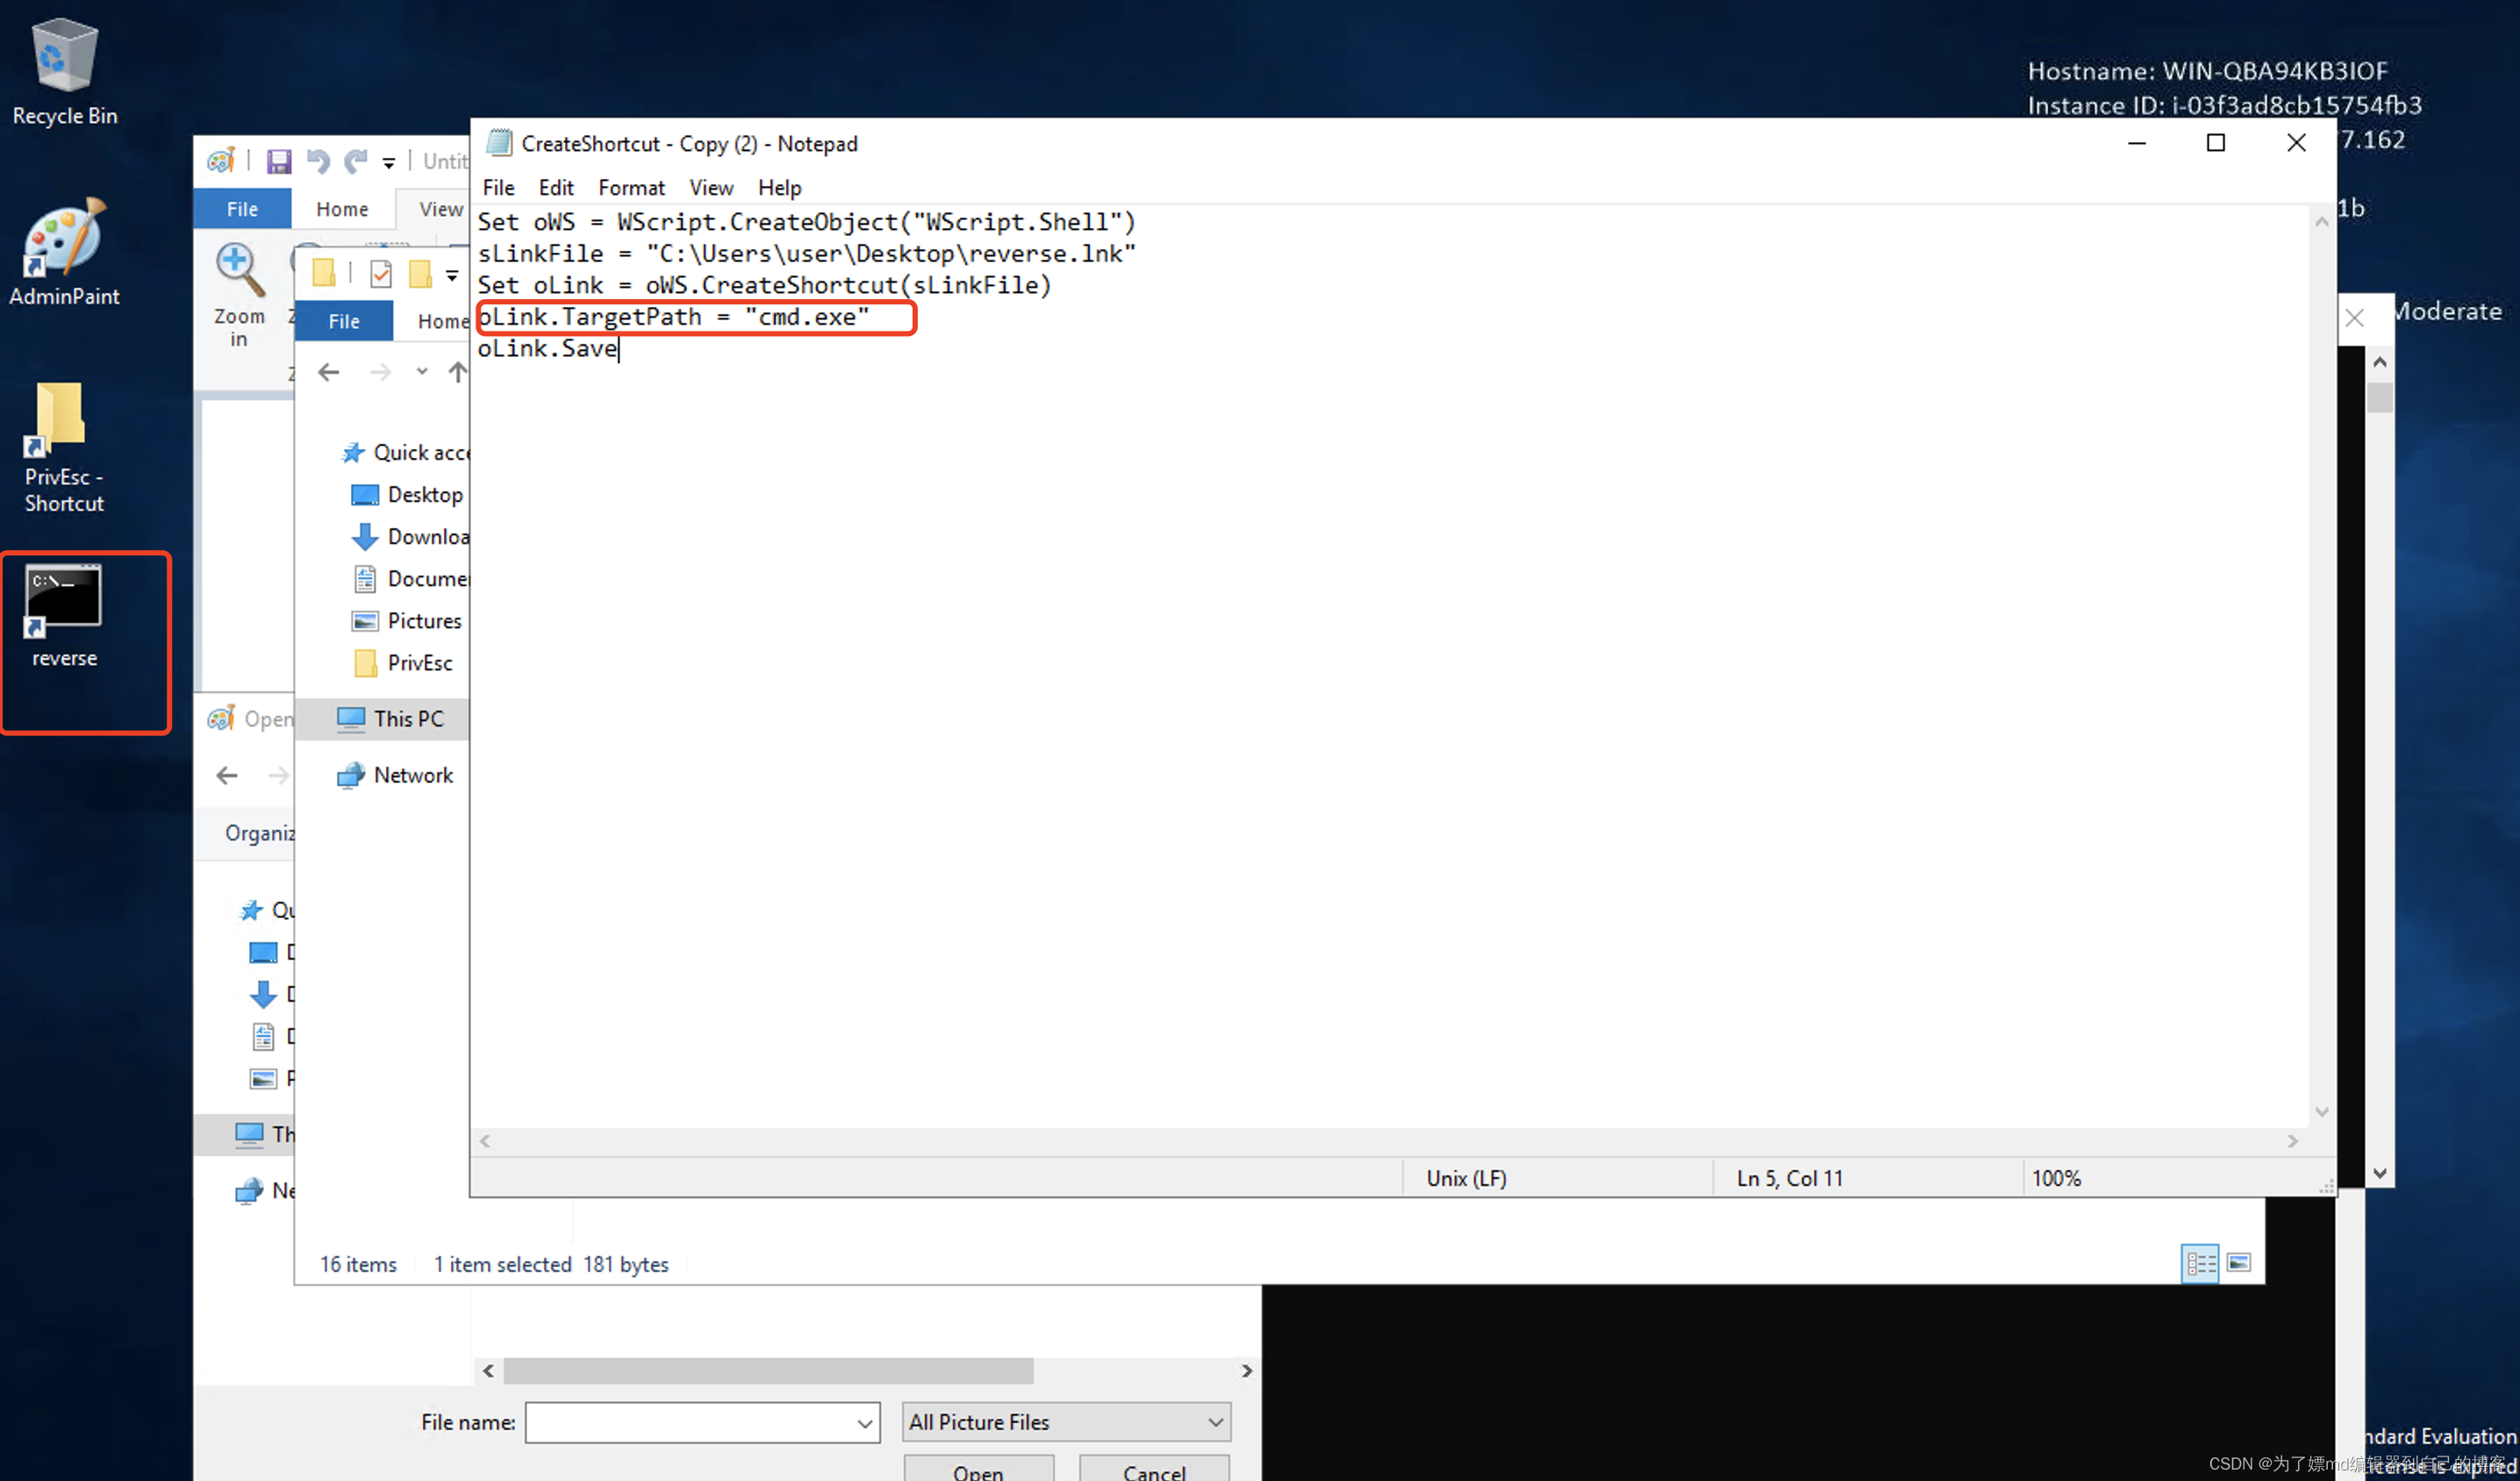This screenshot has height=1481, width=2520.
Task: Select the zoom in magnifier icon
Action: point(238,273)
